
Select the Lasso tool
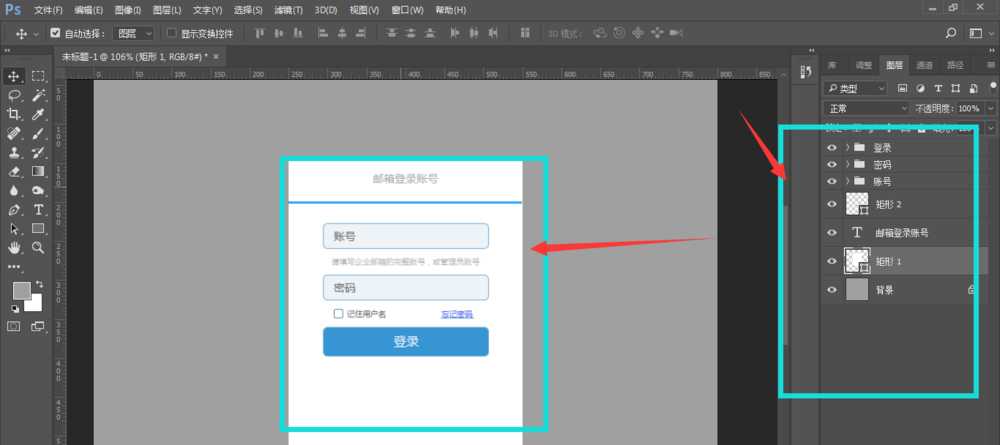[x=15, y=95]
